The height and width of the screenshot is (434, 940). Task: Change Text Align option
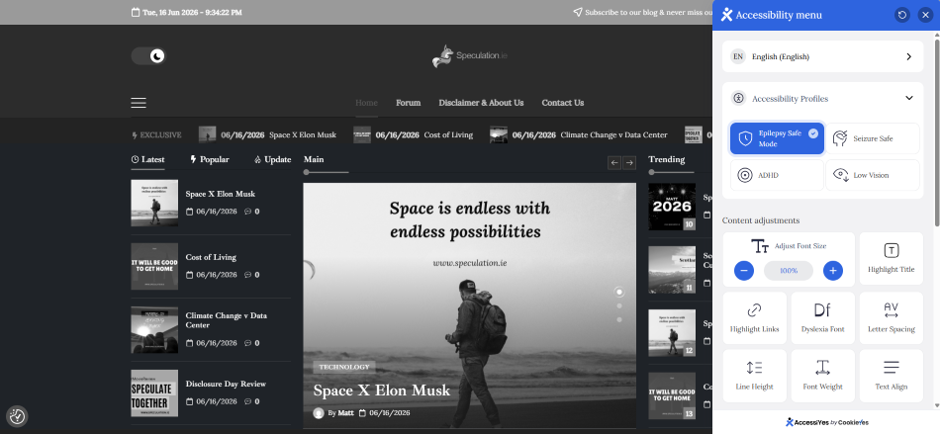point(891,375)
